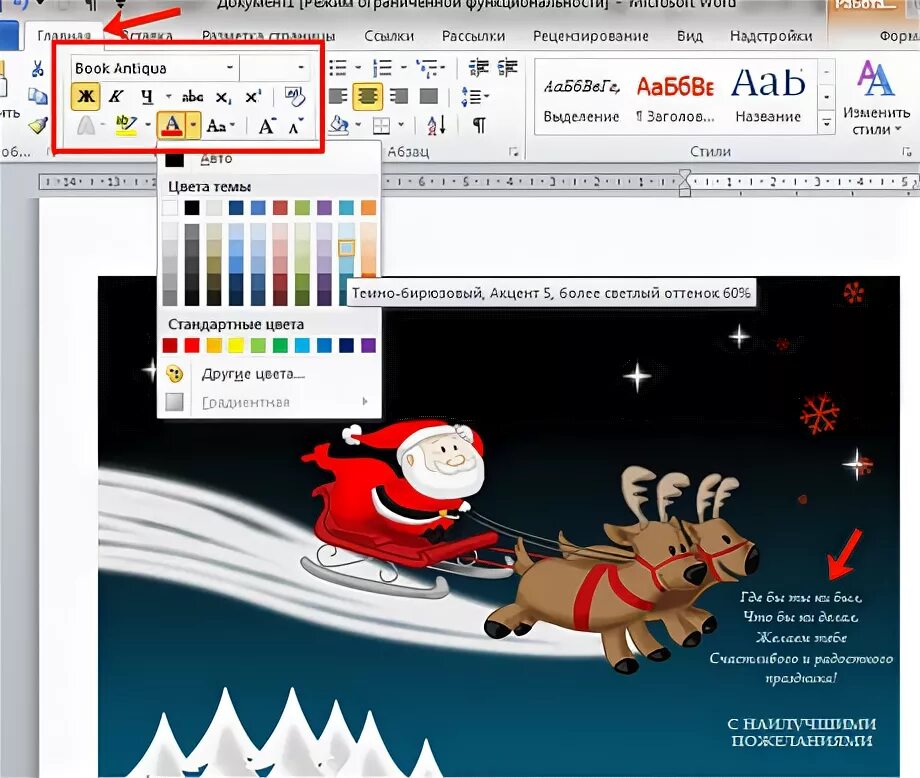Click the Shrink Font icon

[x=296, y=126]
